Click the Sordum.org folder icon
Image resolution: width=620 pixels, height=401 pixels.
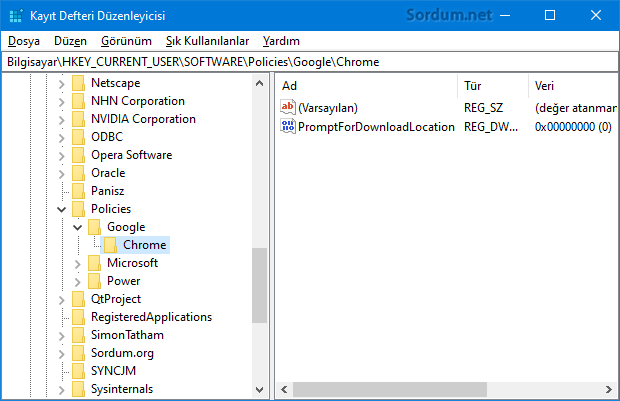click(78, 353)
